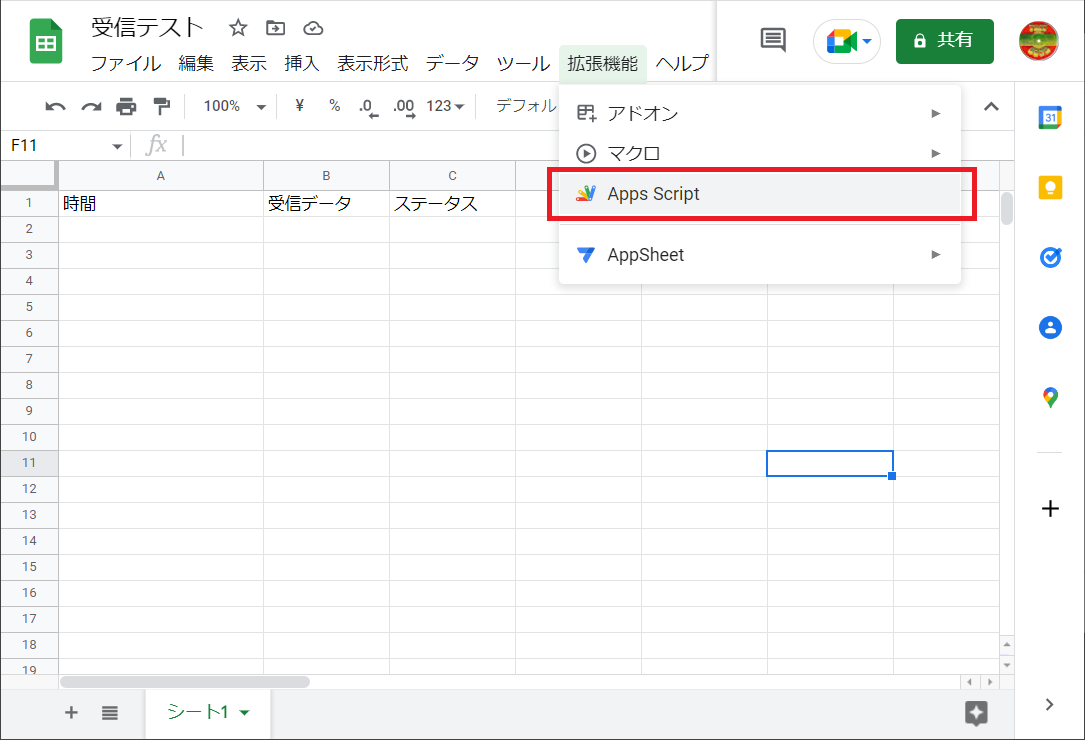Open Google Calendar in side panel
Image resolution: width=1085 pixels, height=740 pixels.
(1050, 118)
